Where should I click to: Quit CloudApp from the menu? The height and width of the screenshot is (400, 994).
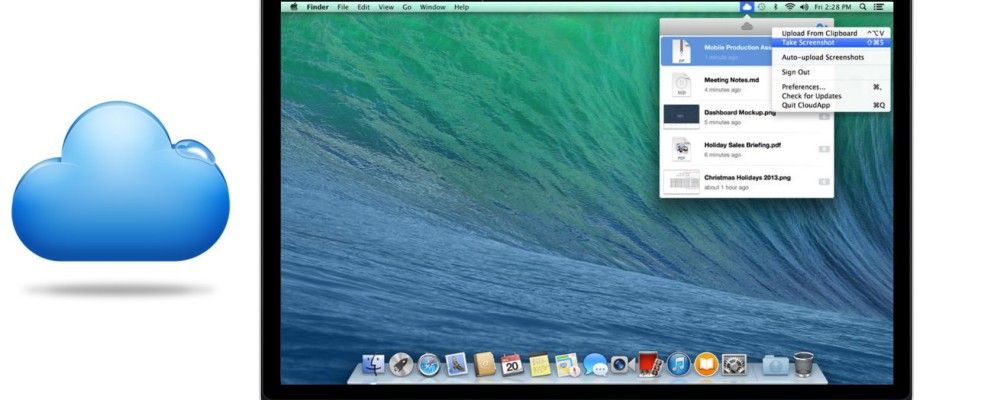(805, 105)
